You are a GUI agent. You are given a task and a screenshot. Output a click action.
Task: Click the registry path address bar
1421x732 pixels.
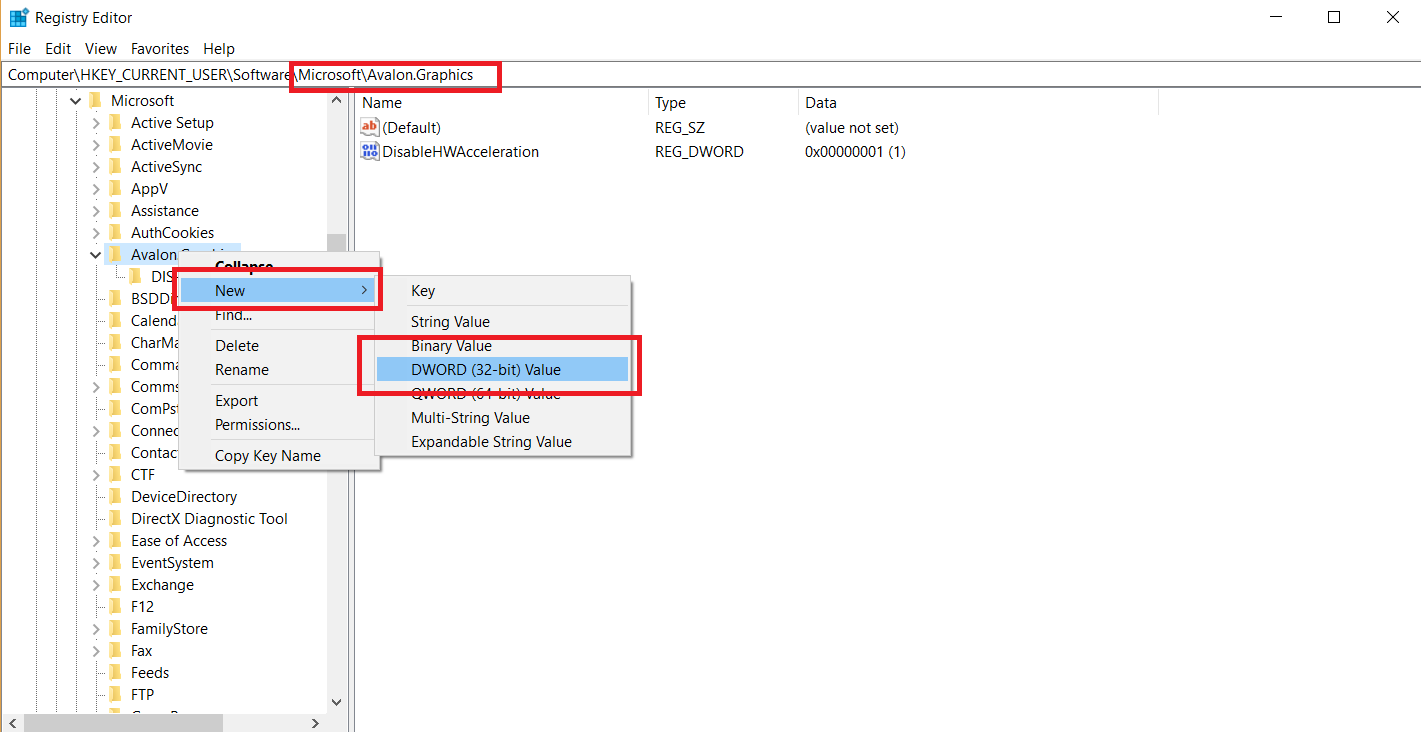click(x=710, y=75)
